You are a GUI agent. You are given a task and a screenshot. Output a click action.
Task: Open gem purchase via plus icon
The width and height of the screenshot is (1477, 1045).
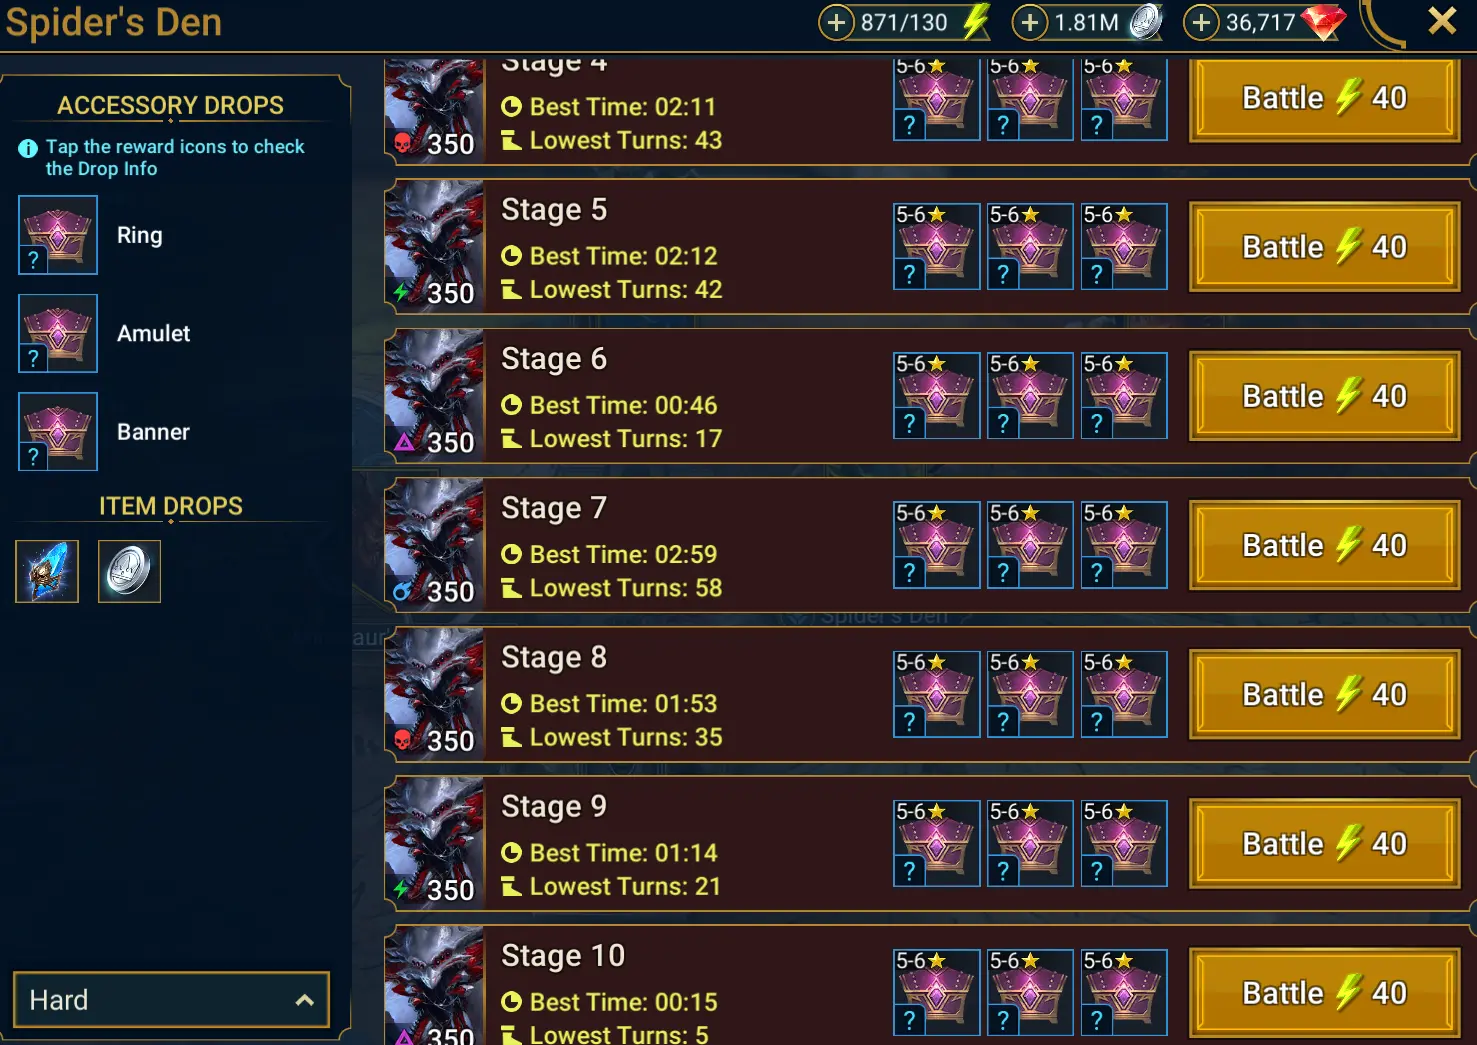1201,22
